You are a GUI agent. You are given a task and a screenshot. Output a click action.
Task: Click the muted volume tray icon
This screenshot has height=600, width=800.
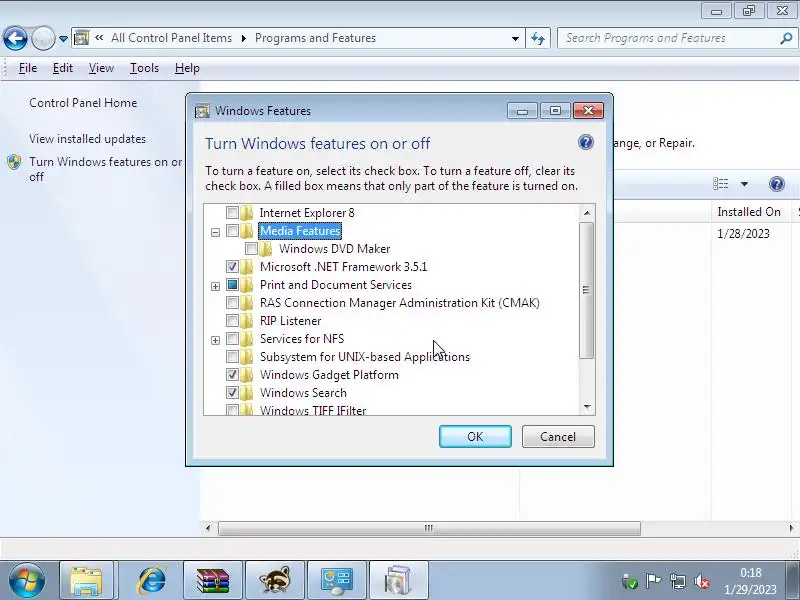(x=702, y=581)
